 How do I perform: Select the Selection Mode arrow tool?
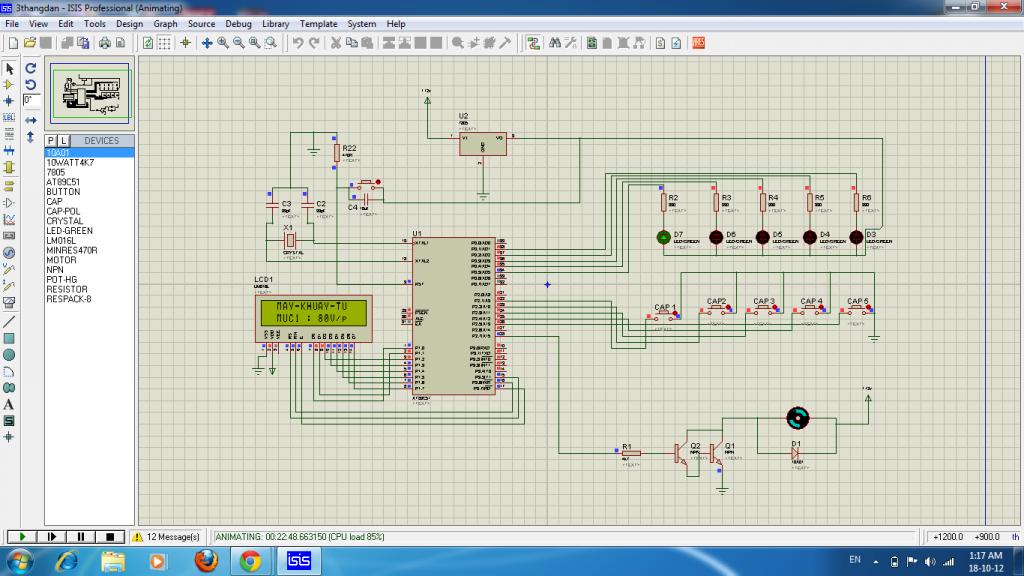pos(9,68)
